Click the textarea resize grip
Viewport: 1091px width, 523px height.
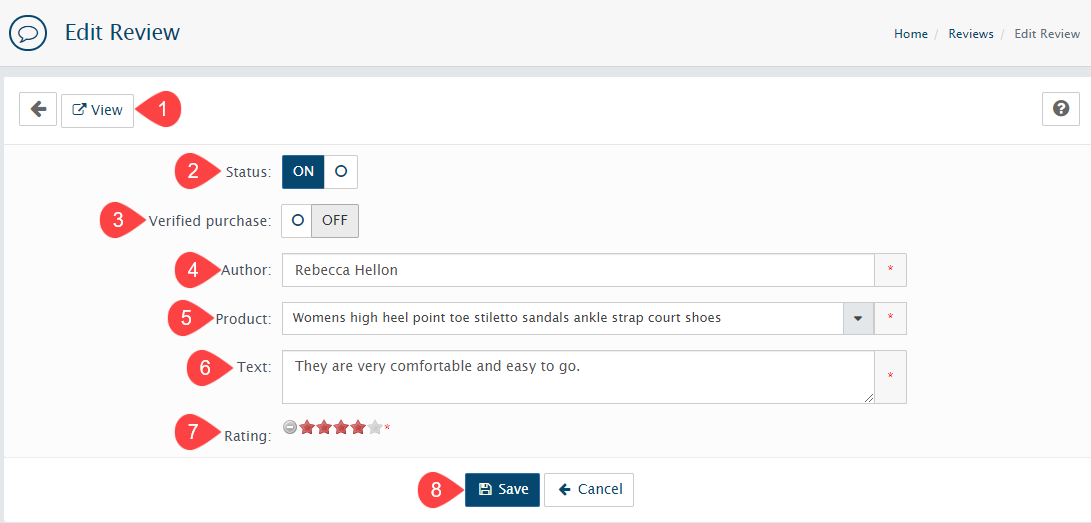tap(869, 398)
